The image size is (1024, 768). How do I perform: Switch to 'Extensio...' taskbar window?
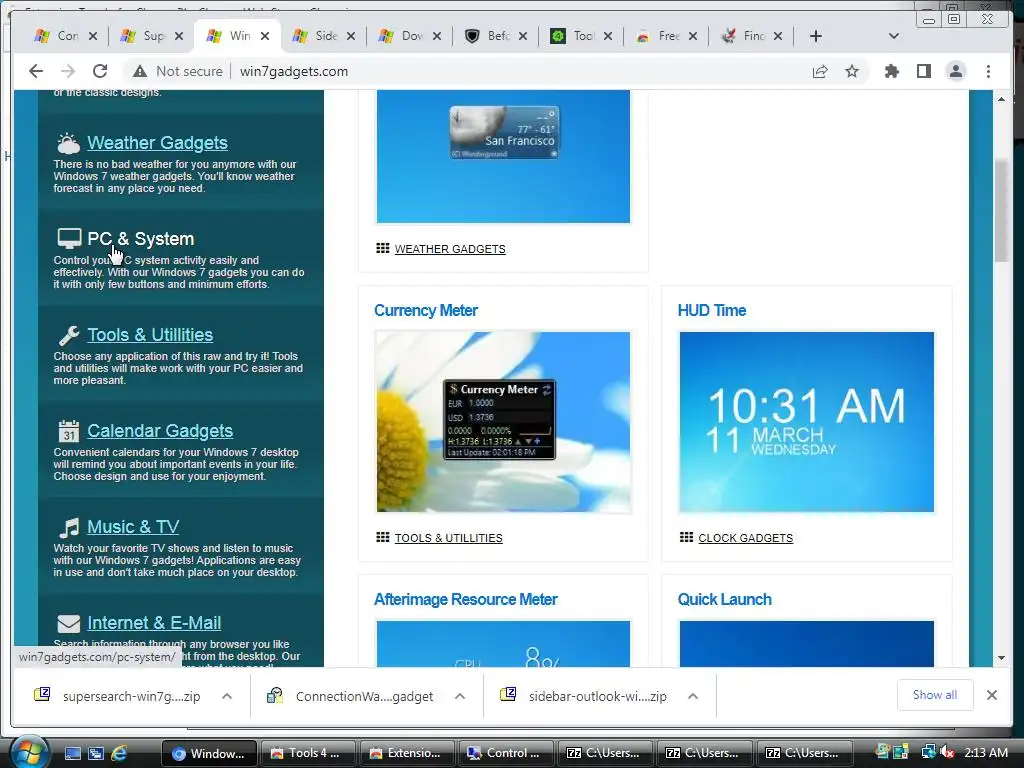(x=407, y=753)
